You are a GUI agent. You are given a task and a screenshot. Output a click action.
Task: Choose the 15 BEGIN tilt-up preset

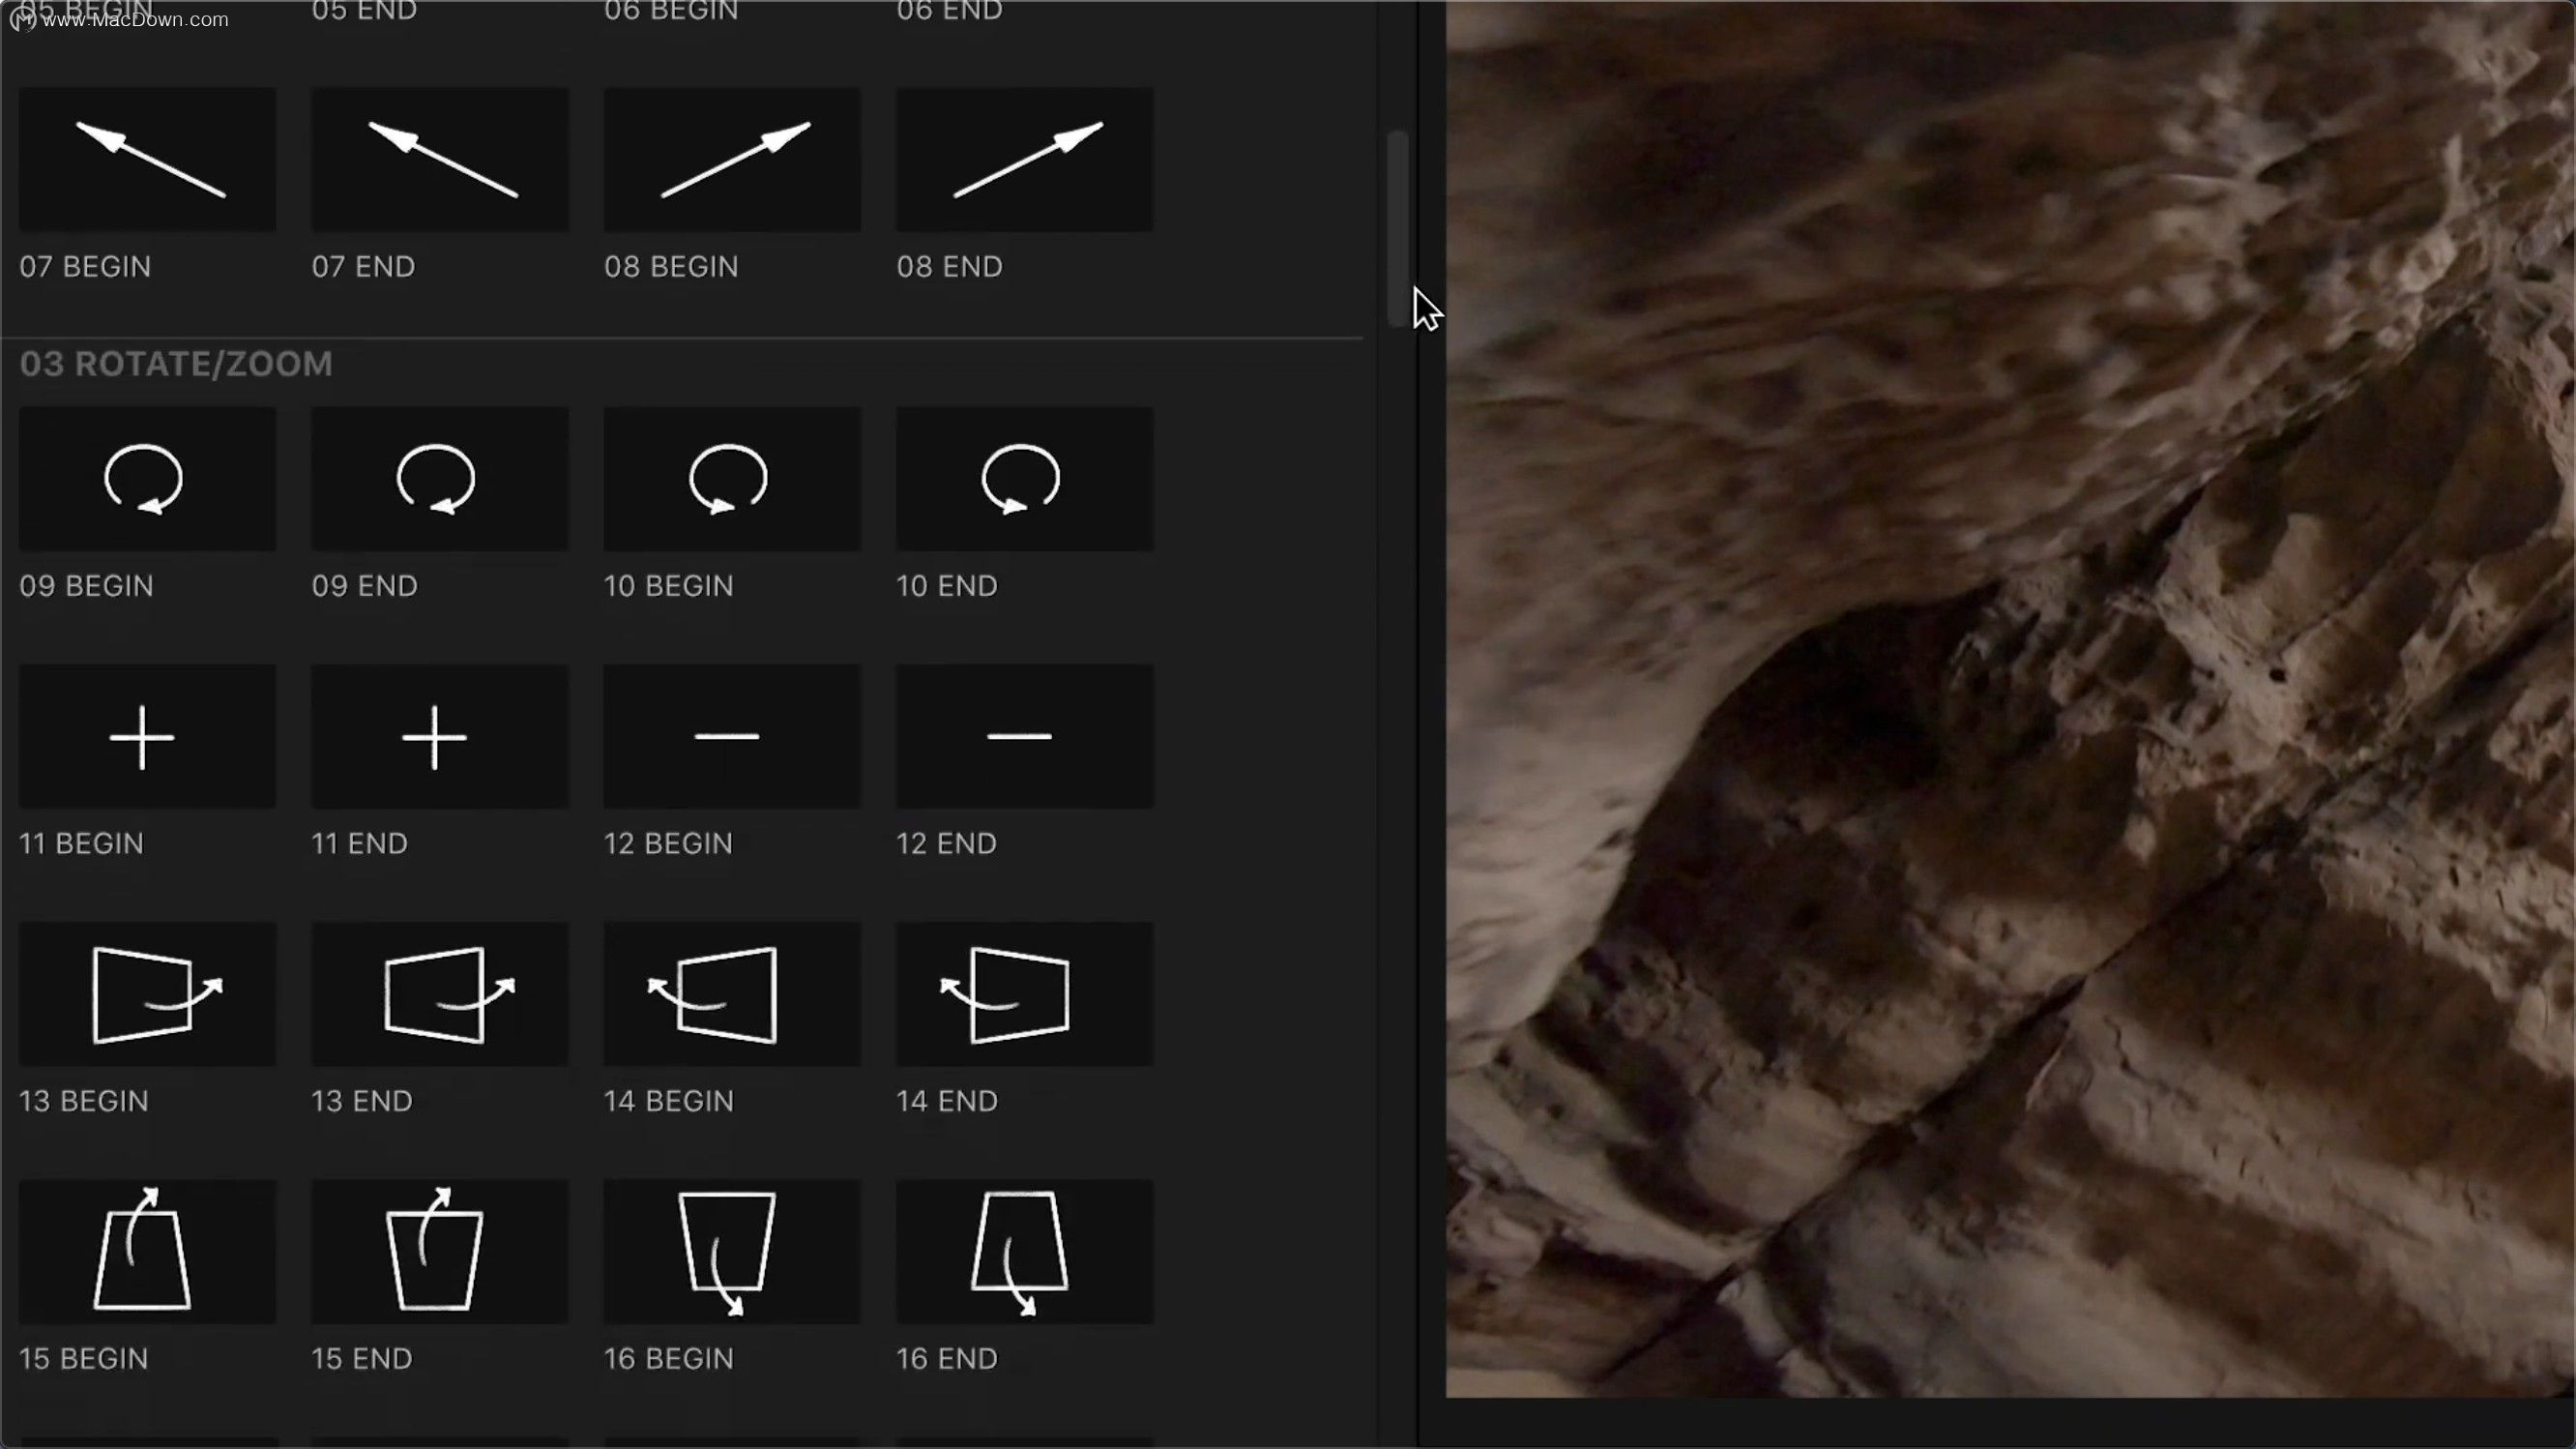coord(147,1251)
